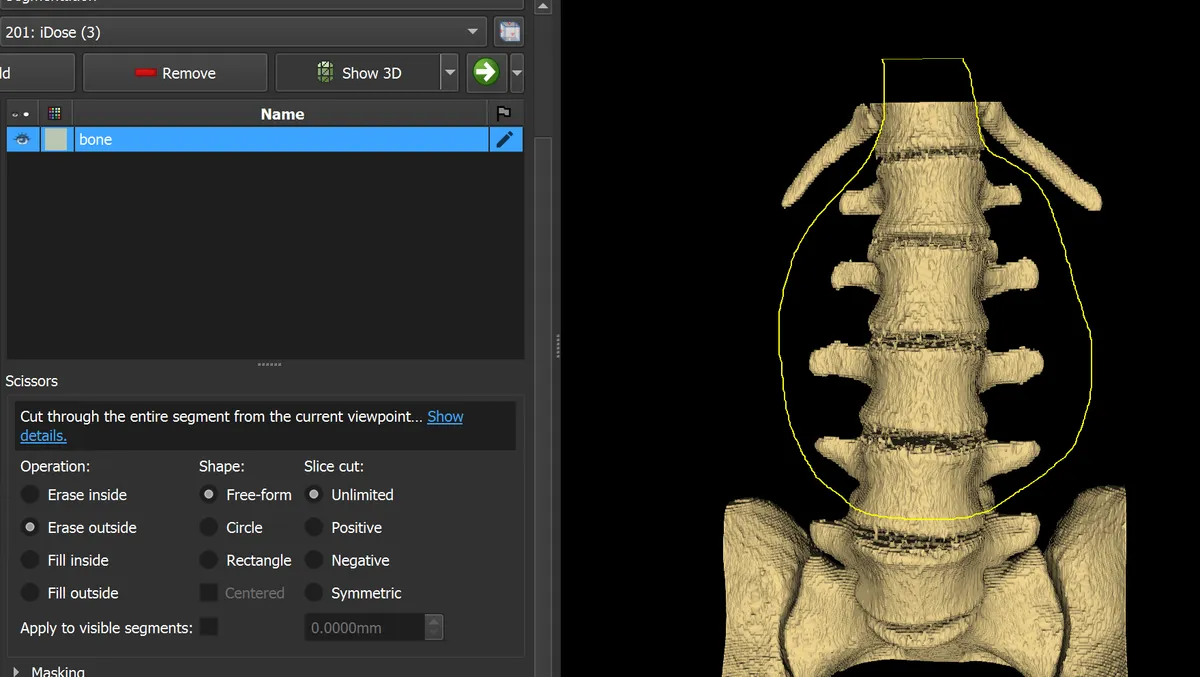Click the flag status column header
This screenshot has width=1200, height=677.
tap(505, 114)
